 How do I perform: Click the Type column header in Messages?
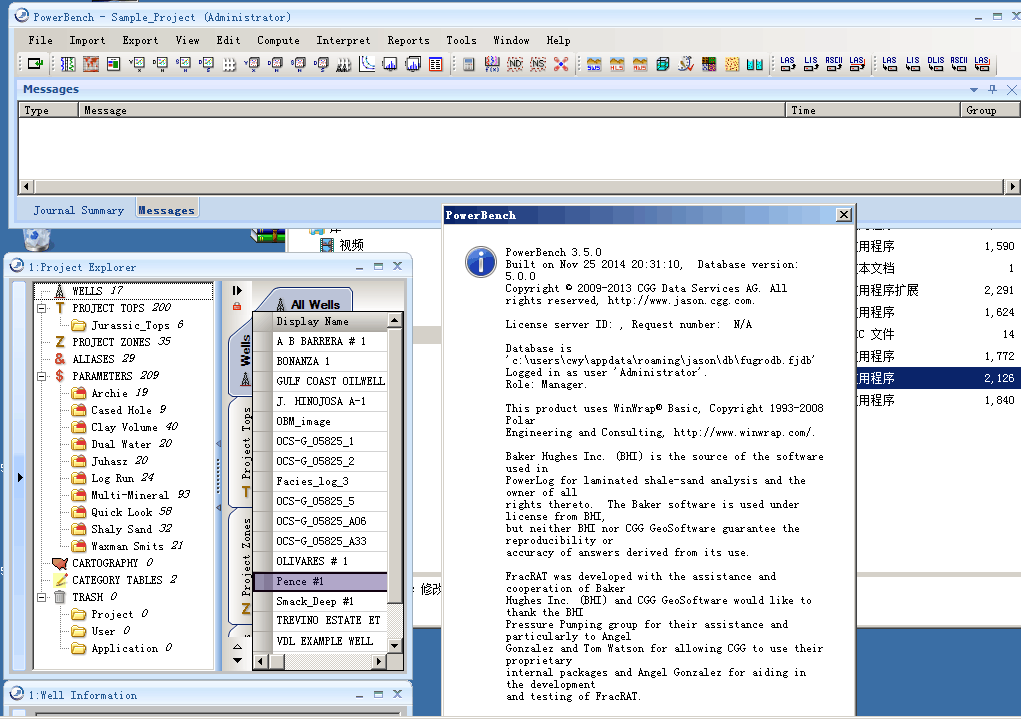pos(49,110)
